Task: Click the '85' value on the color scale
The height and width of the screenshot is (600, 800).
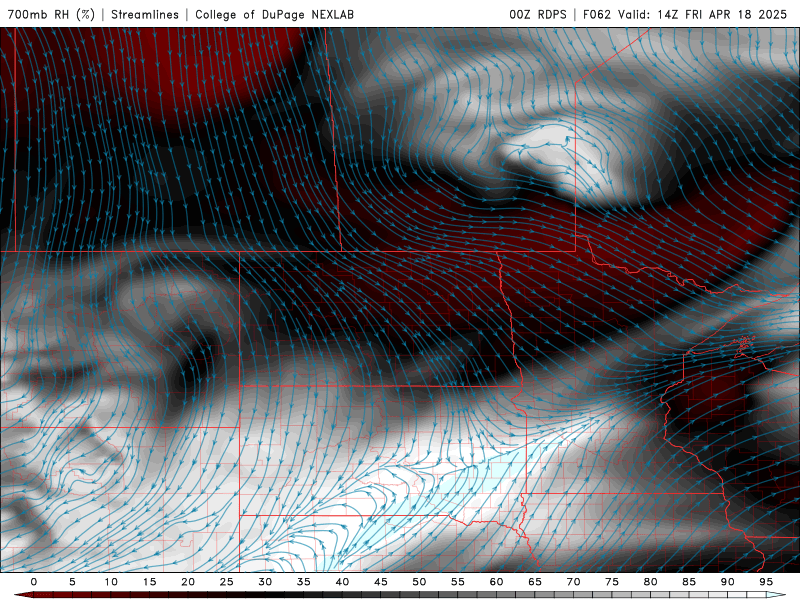Action: pyautogui.click(x=689, y=582)
